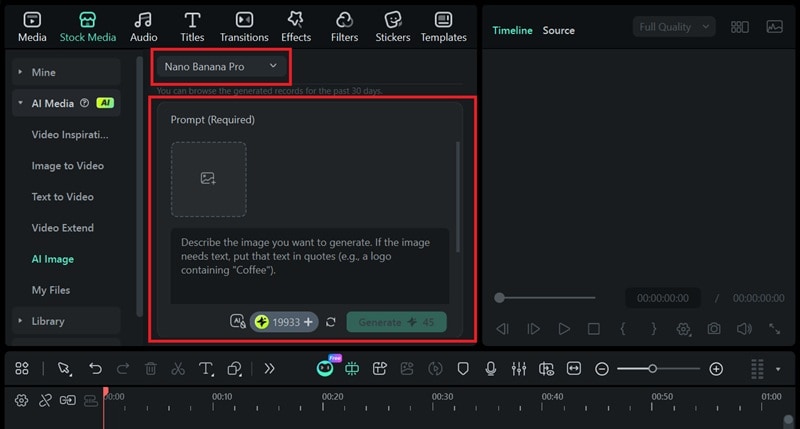800x429 pixels.
Task: Click the previous frame button
Action: tap(503, 329)
